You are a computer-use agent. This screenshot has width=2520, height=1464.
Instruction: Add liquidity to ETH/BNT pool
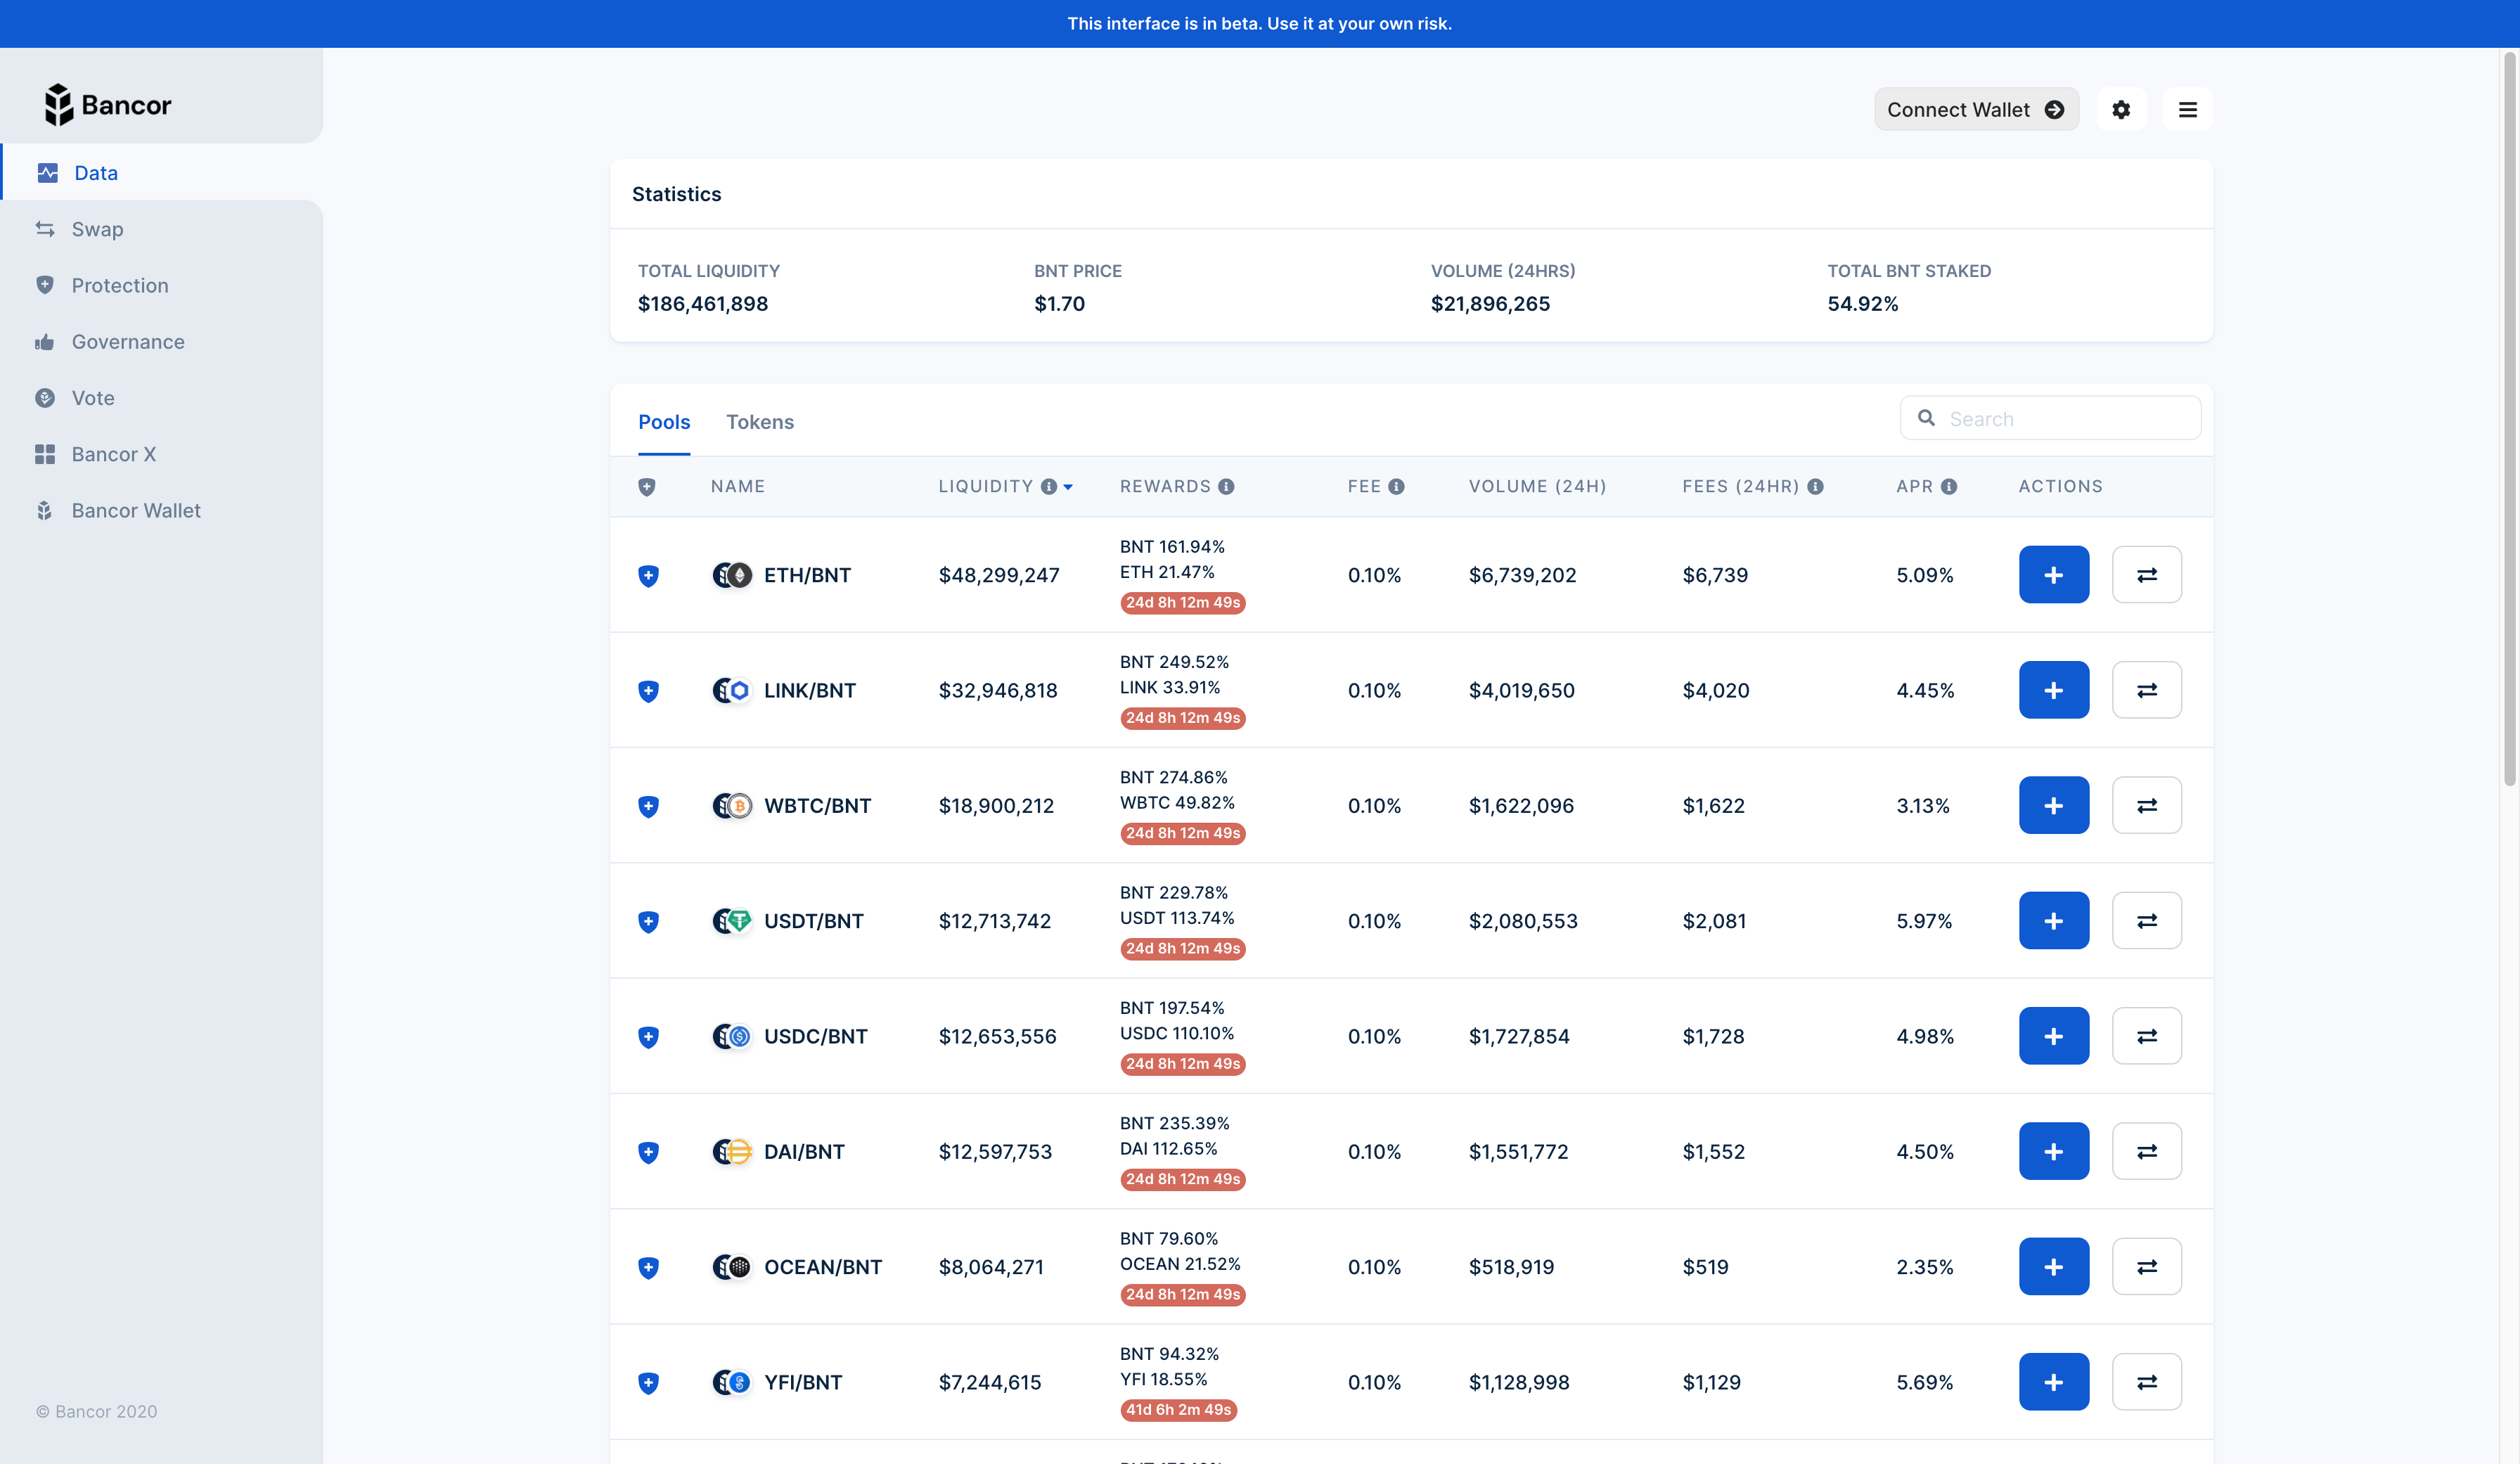pyautogui.click(x=2053, y=574)
